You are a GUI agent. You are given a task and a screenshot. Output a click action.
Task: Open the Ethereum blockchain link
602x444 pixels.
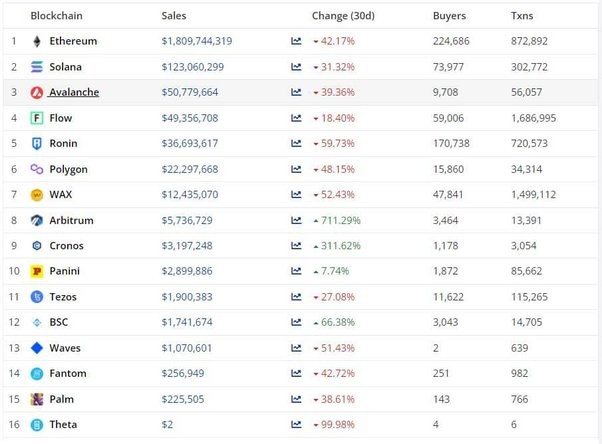pyautogui.click(x=73, y=41)
